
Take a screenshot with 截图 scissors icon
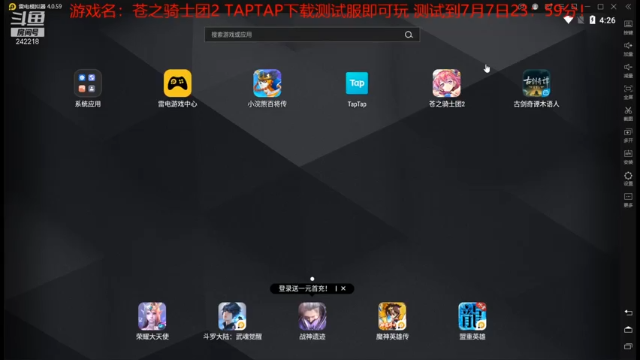(x=628, y=113)
